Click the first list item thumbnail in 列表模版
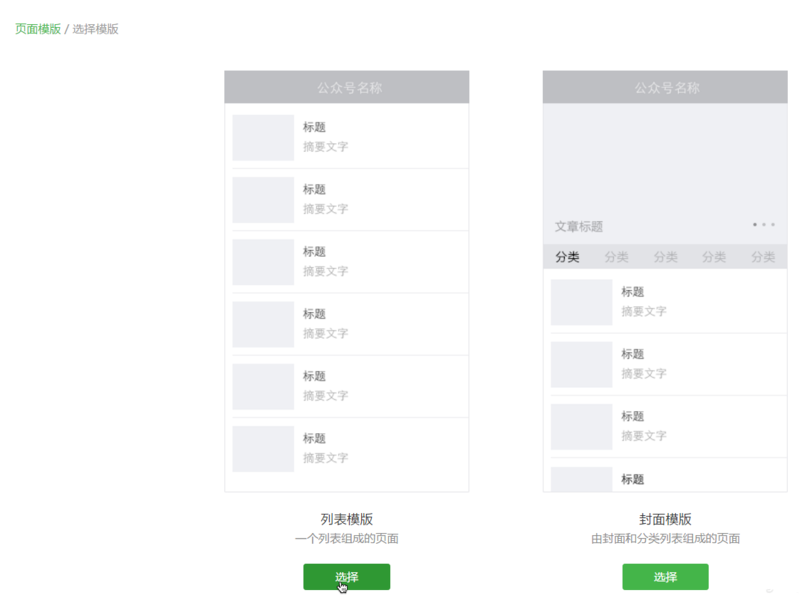 (262, 137)
